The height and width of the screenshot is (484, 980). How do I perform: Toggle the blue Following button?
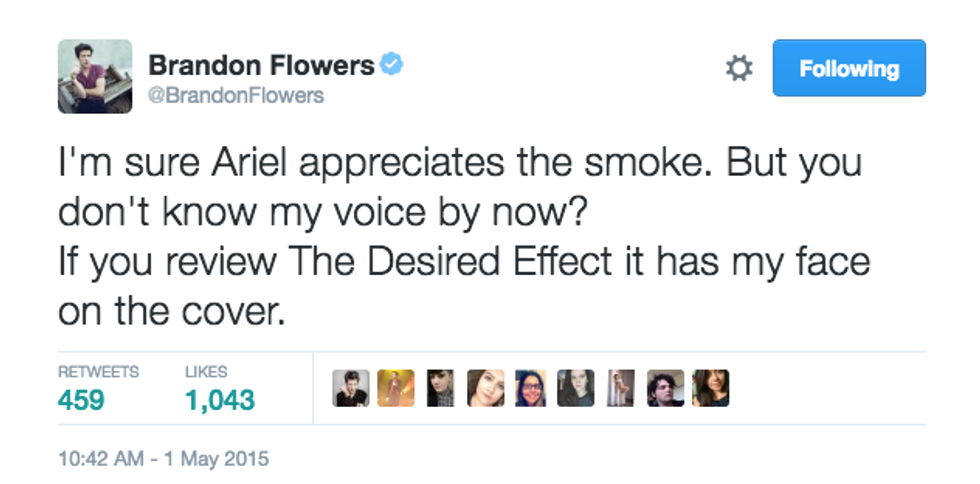point(849,69)
